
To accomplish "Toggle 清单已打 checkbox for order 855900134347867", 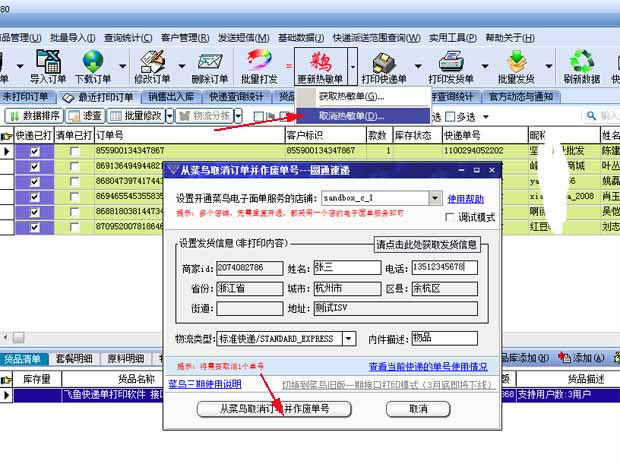I will tap(74, 151).
